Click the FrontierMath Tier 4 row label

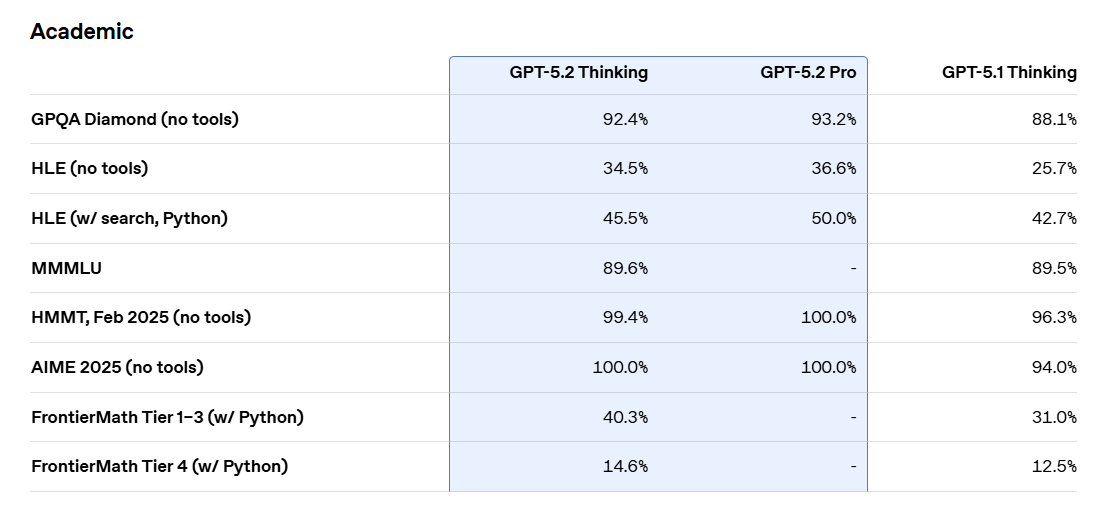tap(159, 466)
